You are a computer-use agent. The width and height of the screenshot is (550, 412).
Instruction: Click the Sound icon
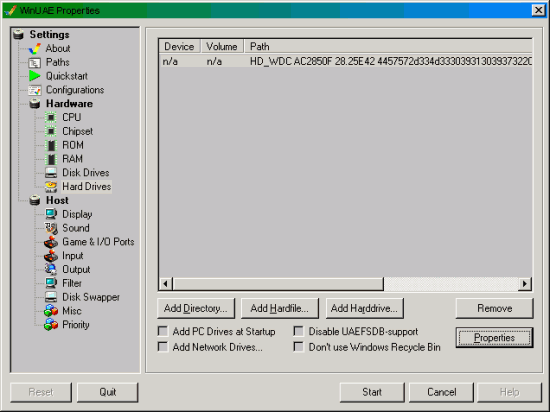coord(51,228)
